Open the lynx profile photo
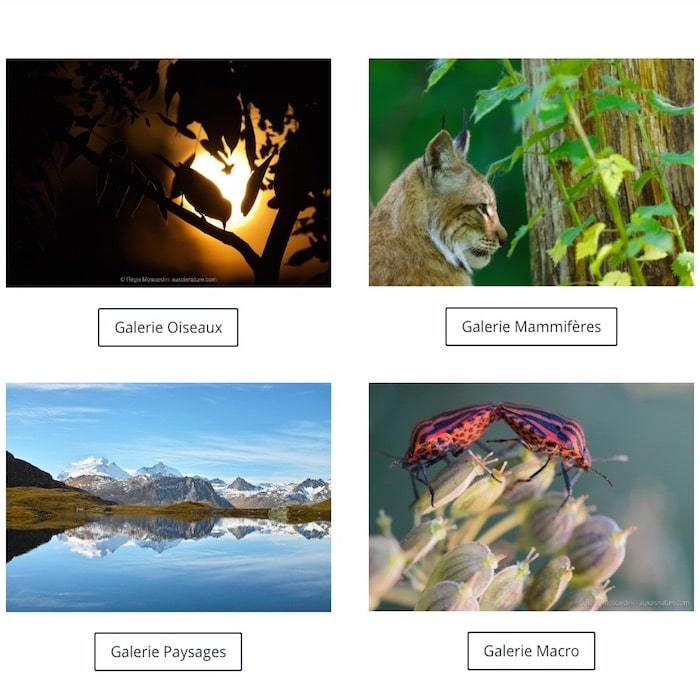Screen dimensions: 700x700 (x=531, y=172)
